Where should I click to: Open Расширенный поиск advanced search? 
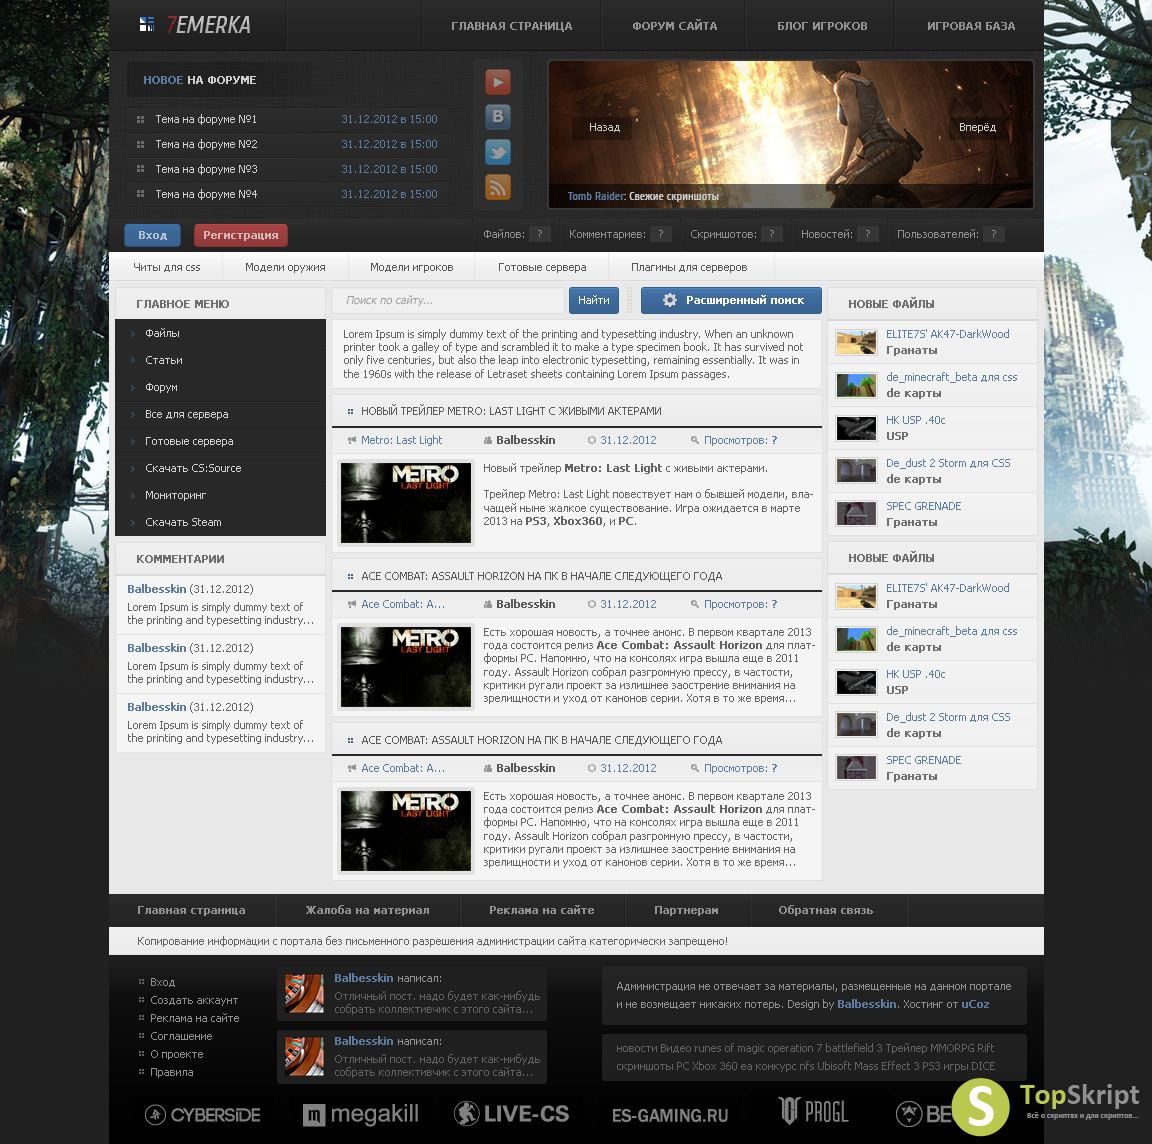pyautogui.click(x=731, y=300)
